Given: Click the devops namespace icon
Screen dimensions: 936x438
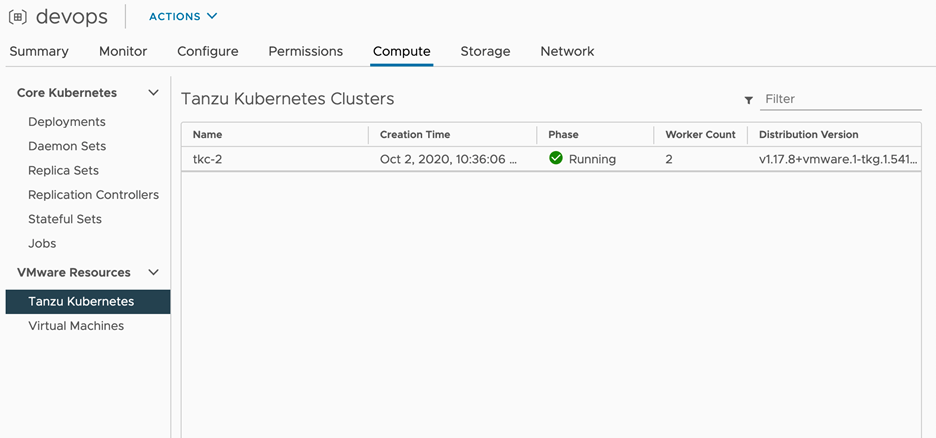Looking at the screenshot, I should click(x=17, y=17).
